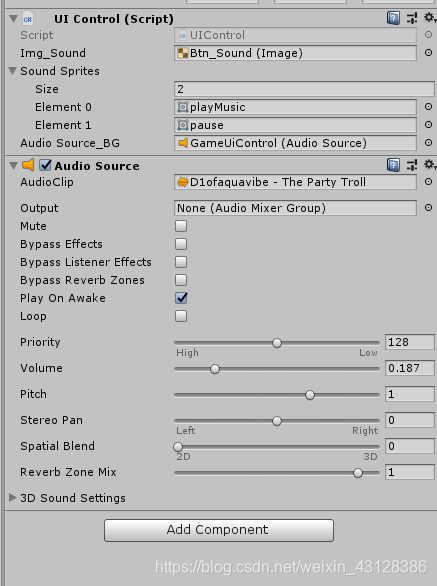
Task: Select the None (Audio Mixer Group) field
Action: (x=295, y=208)
